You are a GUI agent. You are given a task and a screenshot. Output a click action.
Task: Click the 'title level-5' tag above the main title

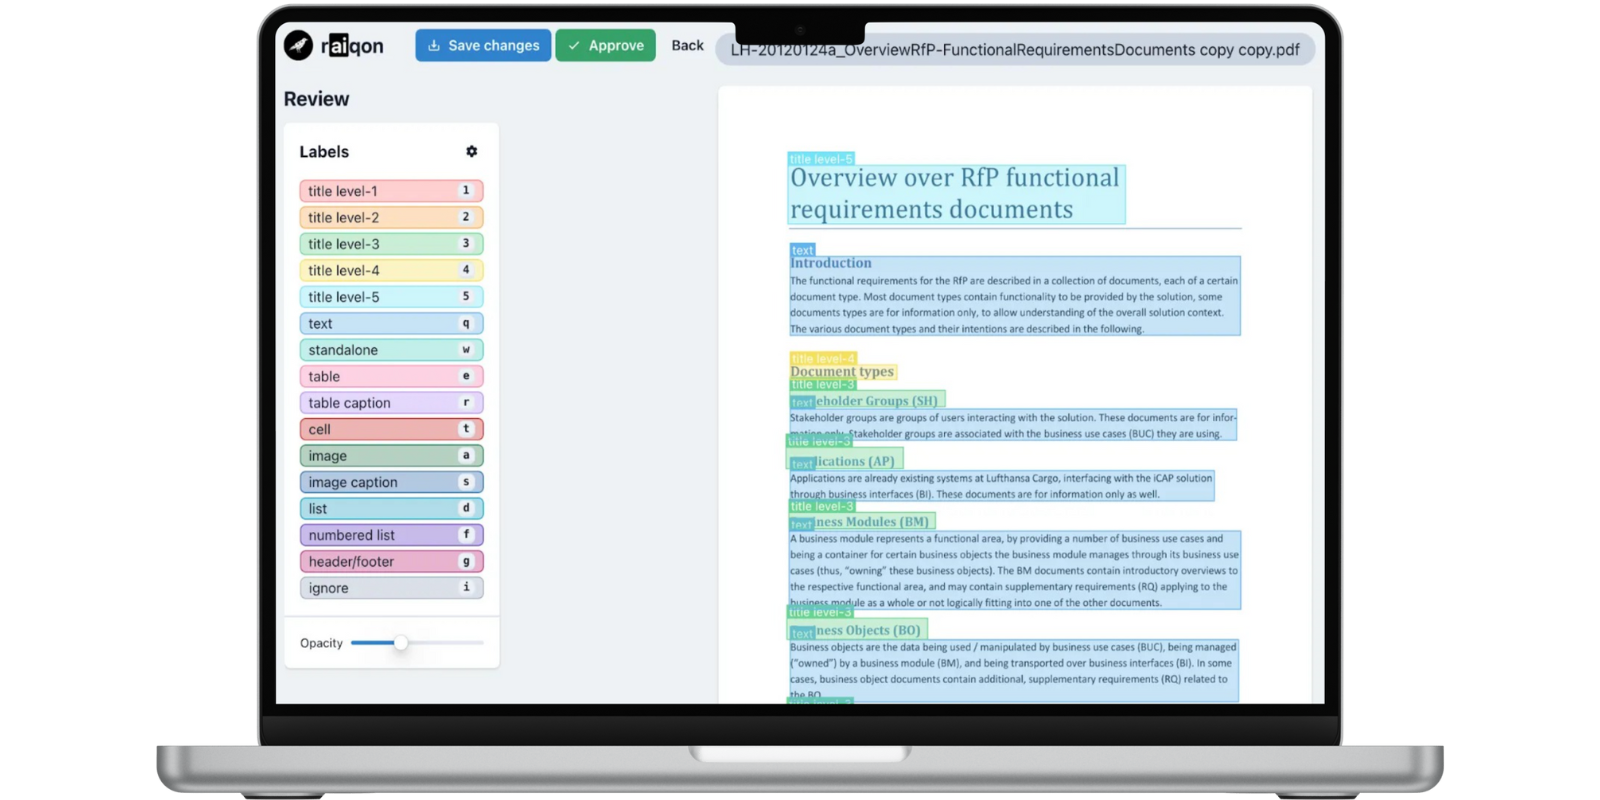821,159
